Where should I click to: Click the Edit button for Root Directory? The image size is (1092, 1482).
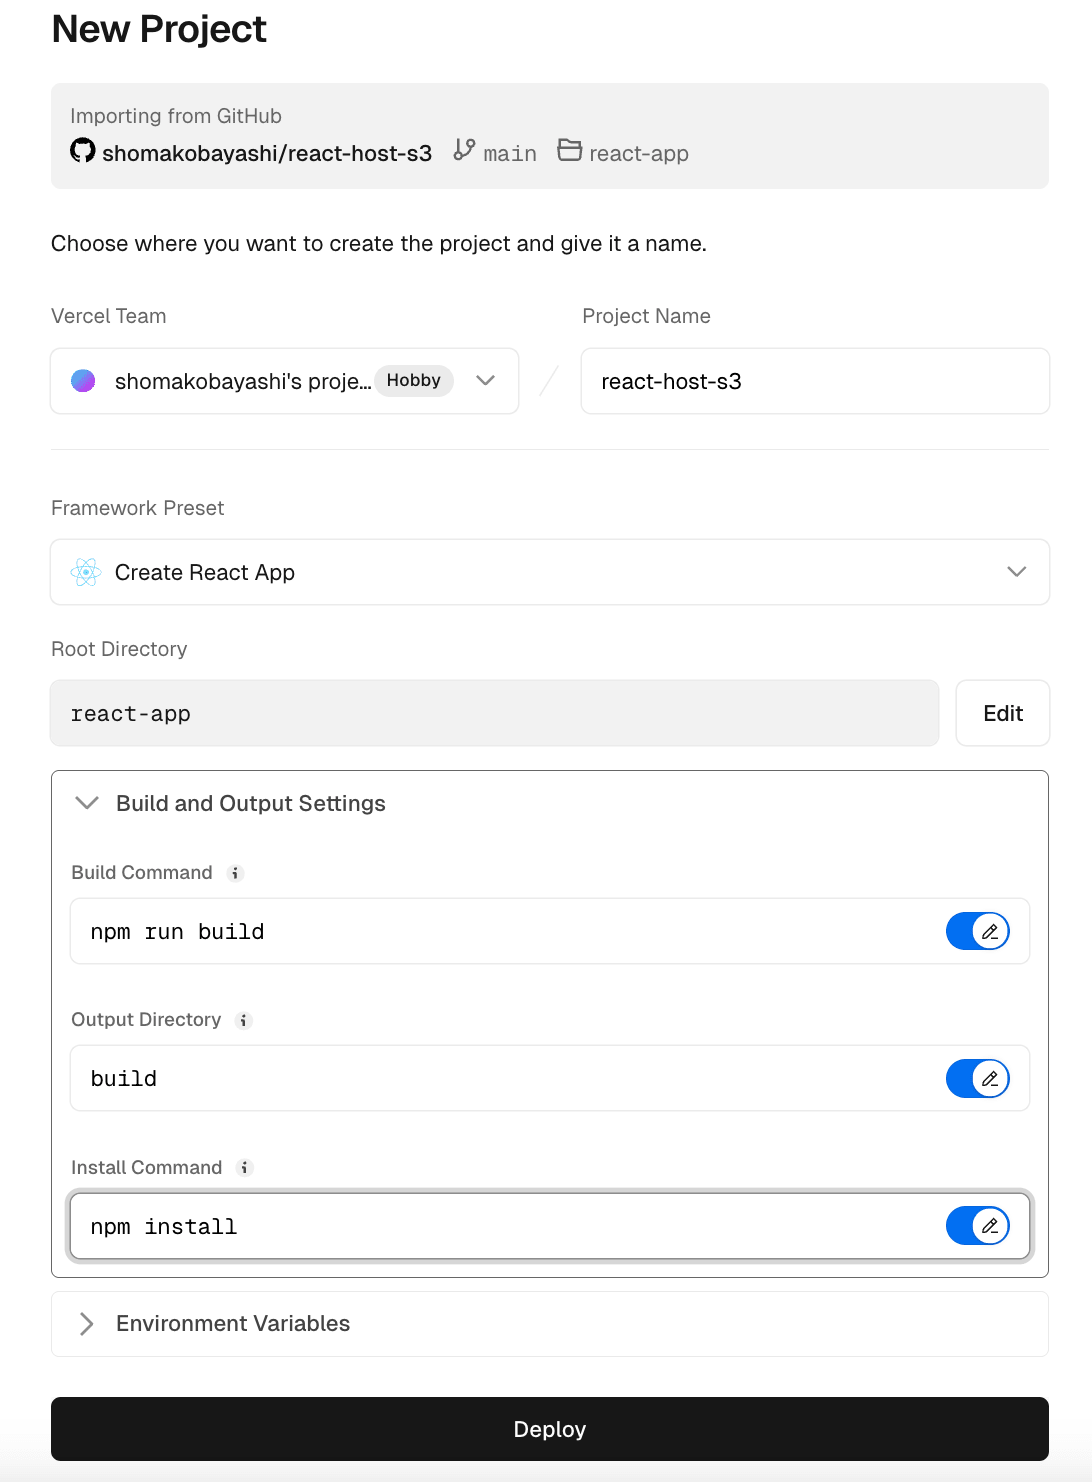pos(1003,713)
